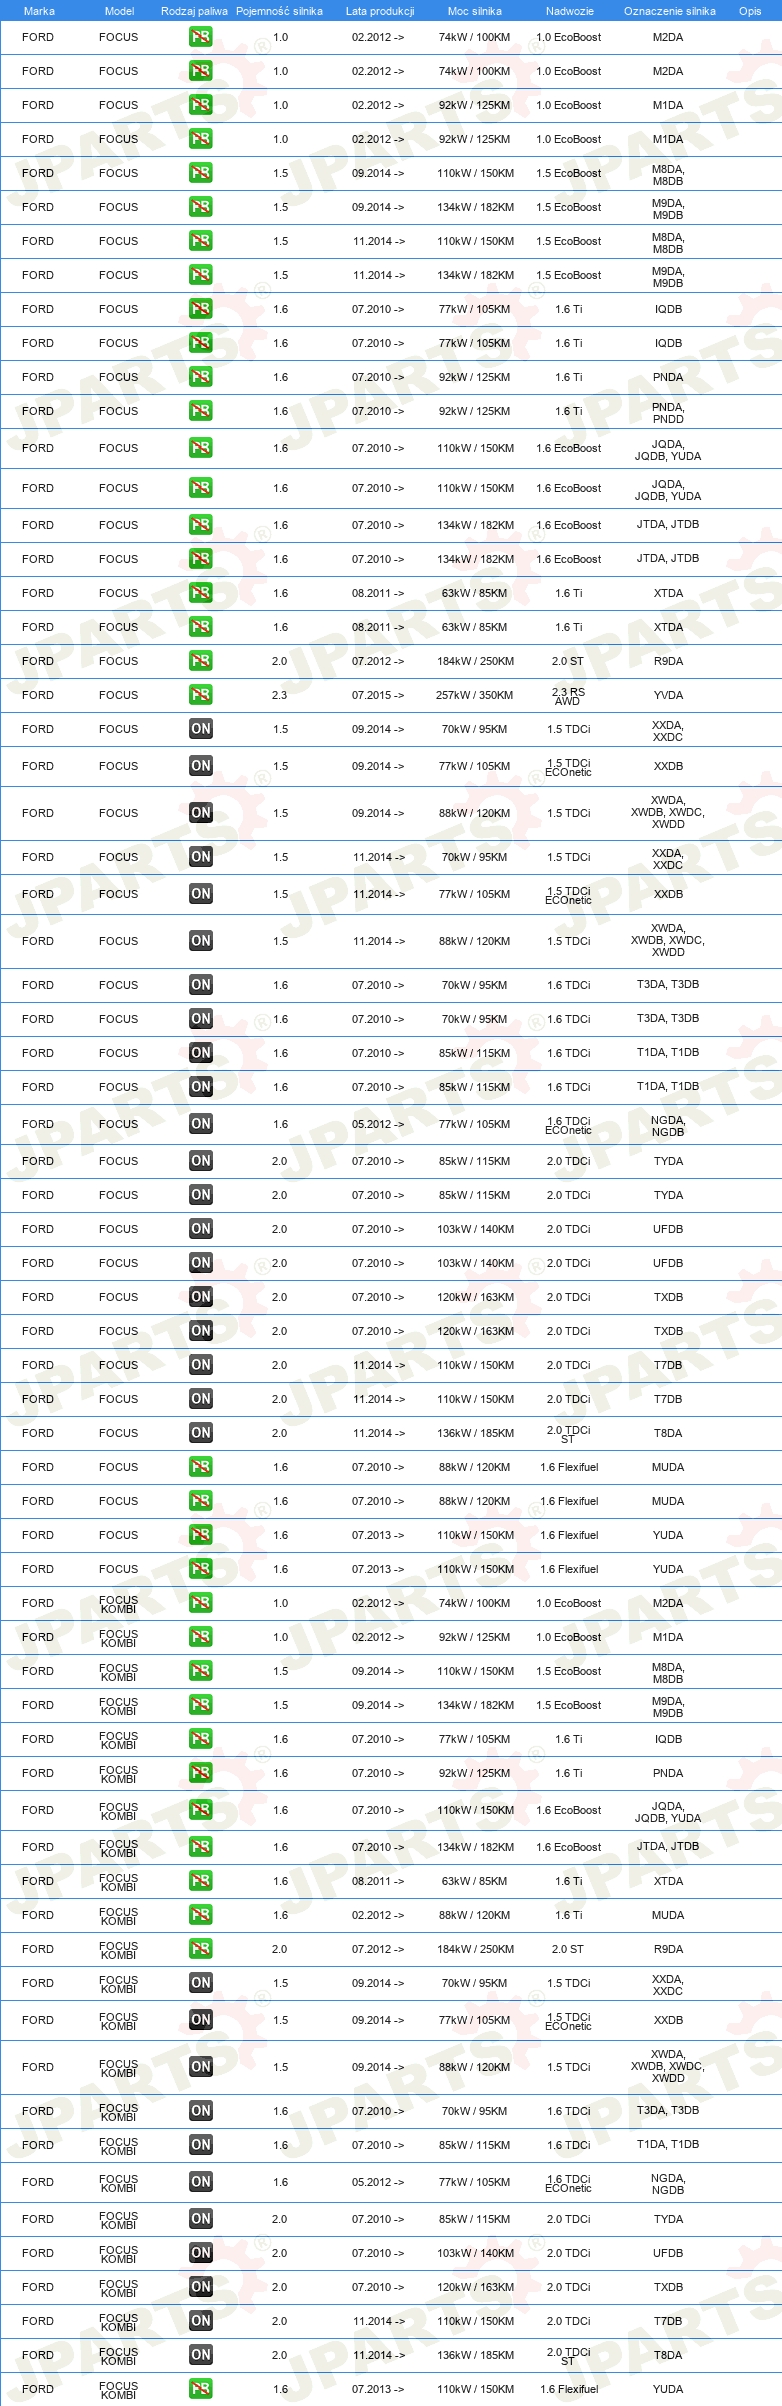
Task: Click ON icon in FOCUS KOMBI XXDA, XXDC row
Action: click(x=200, y=1983)
